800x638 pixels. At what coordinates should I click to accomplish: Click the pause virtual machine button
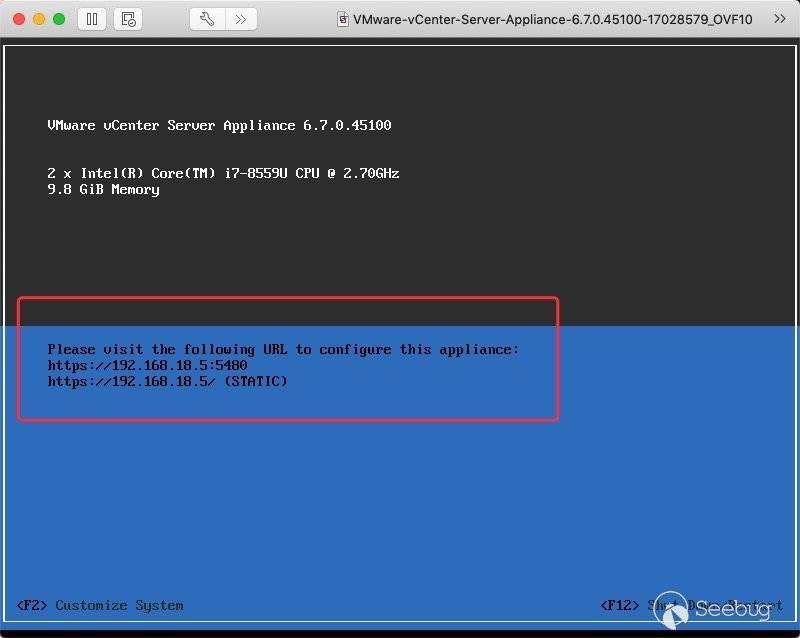[92, 19]
